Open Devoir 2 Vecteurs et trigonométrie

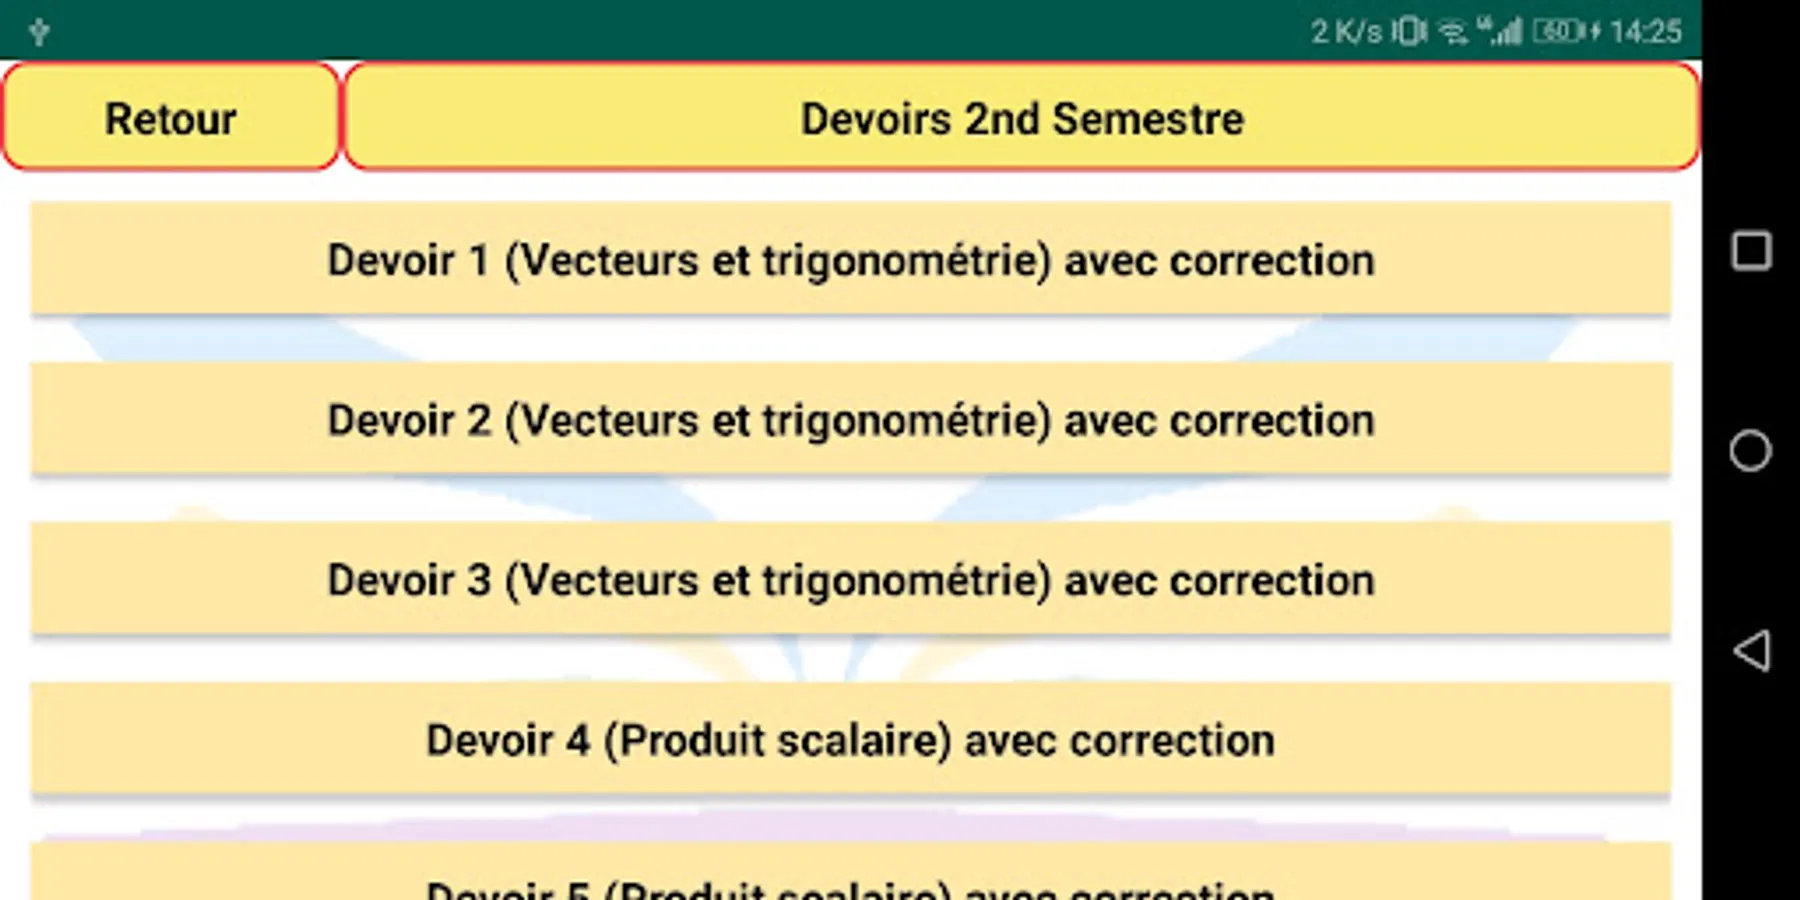(850, 420)
